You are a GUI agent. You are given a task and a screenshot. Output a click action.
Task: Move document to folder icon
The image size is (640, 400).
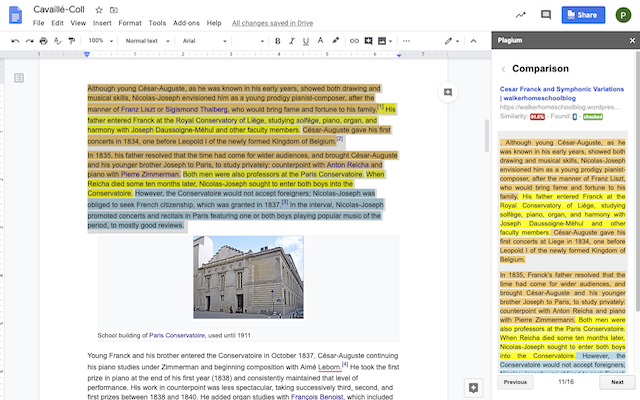[x=114, y=10]
